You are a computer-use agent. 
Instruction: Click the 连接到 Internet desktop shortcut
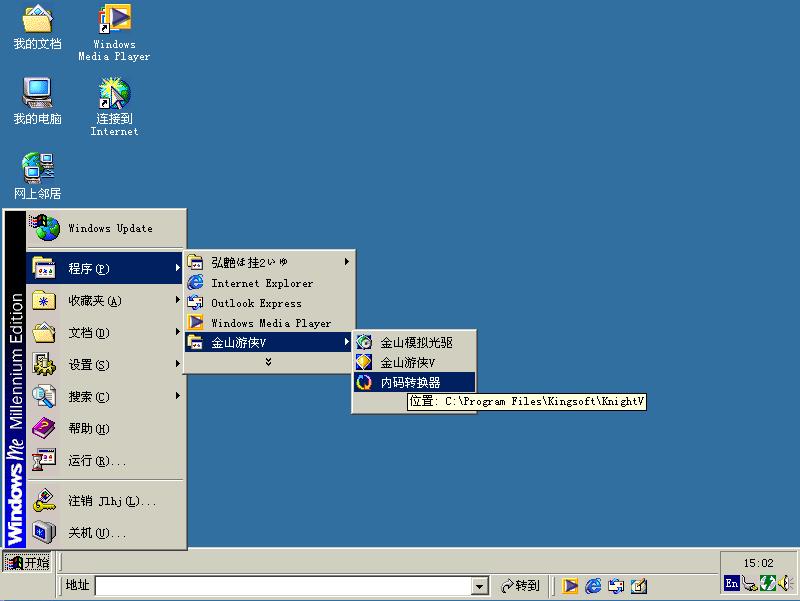(114, 107)
